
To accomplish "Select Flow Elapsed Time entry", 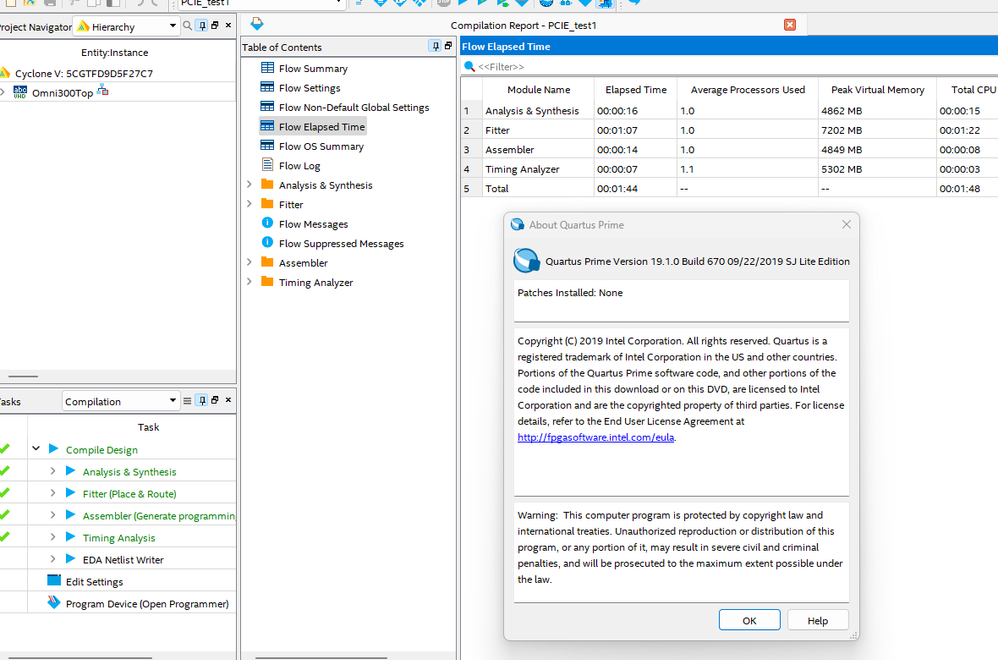I will [321, 127].
